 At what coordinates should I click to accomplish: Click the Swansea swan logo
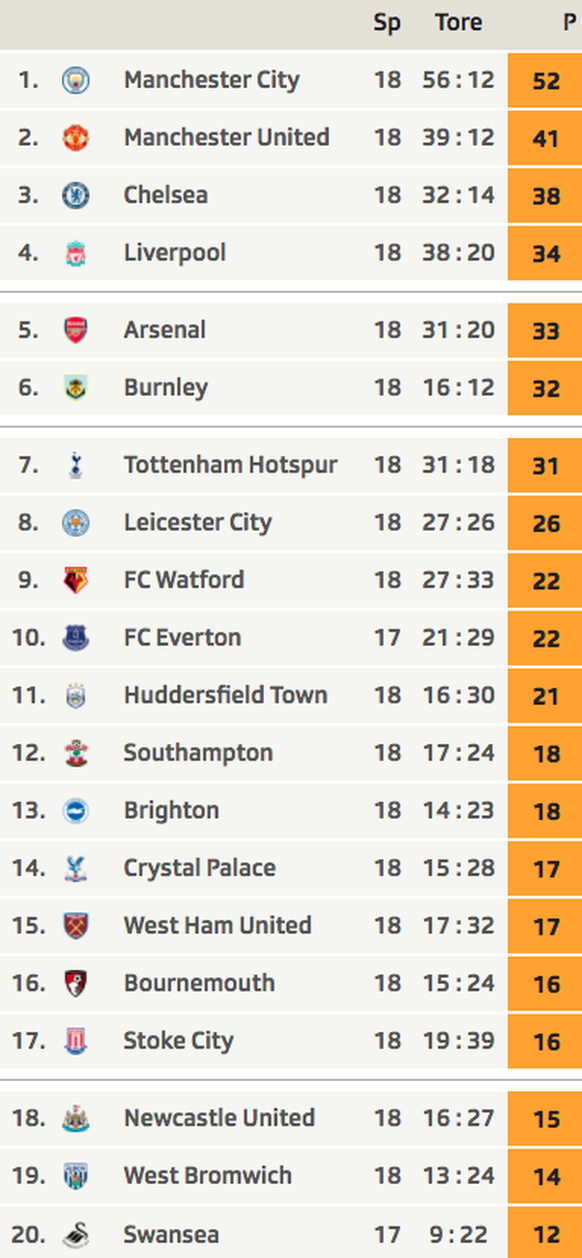(76, 1235)
